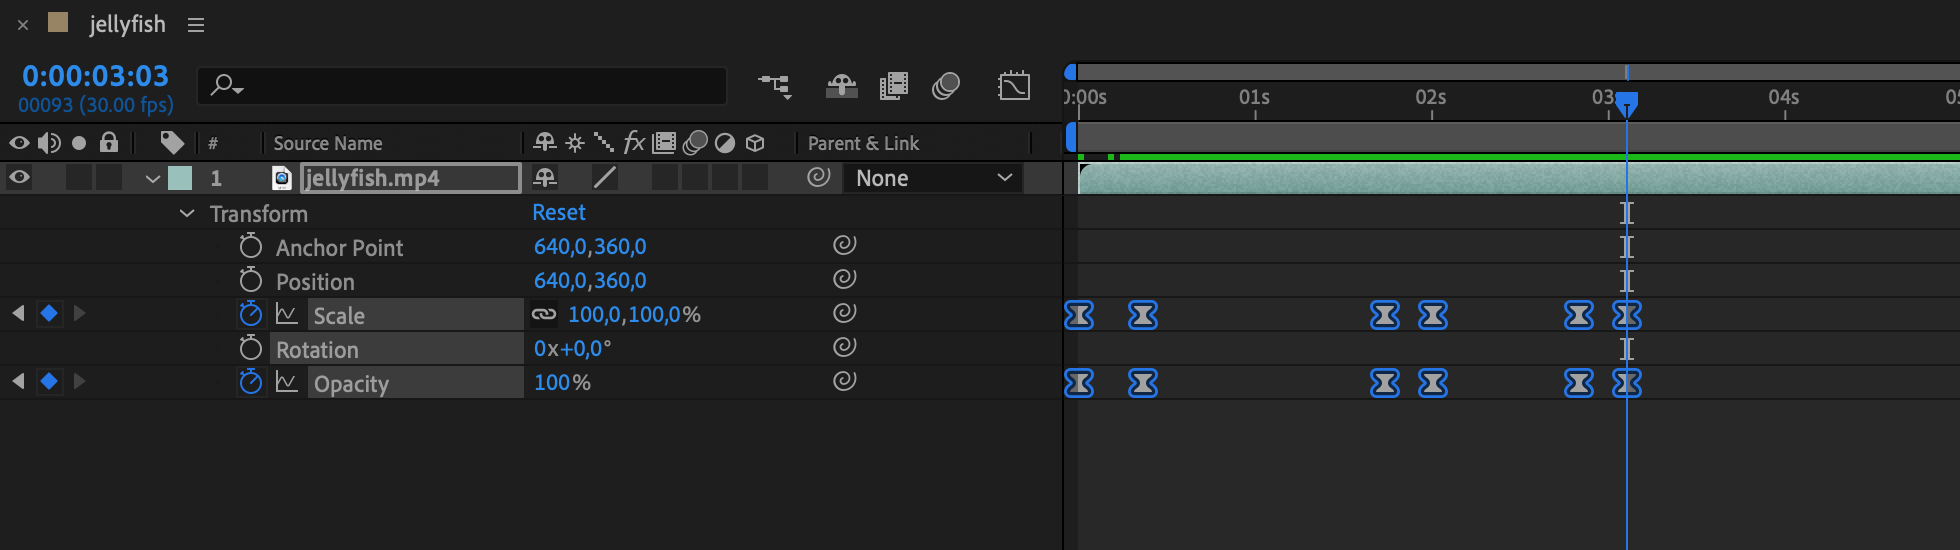Enable motion blur for the composition

pyautogui.click(x=945, y=87)
